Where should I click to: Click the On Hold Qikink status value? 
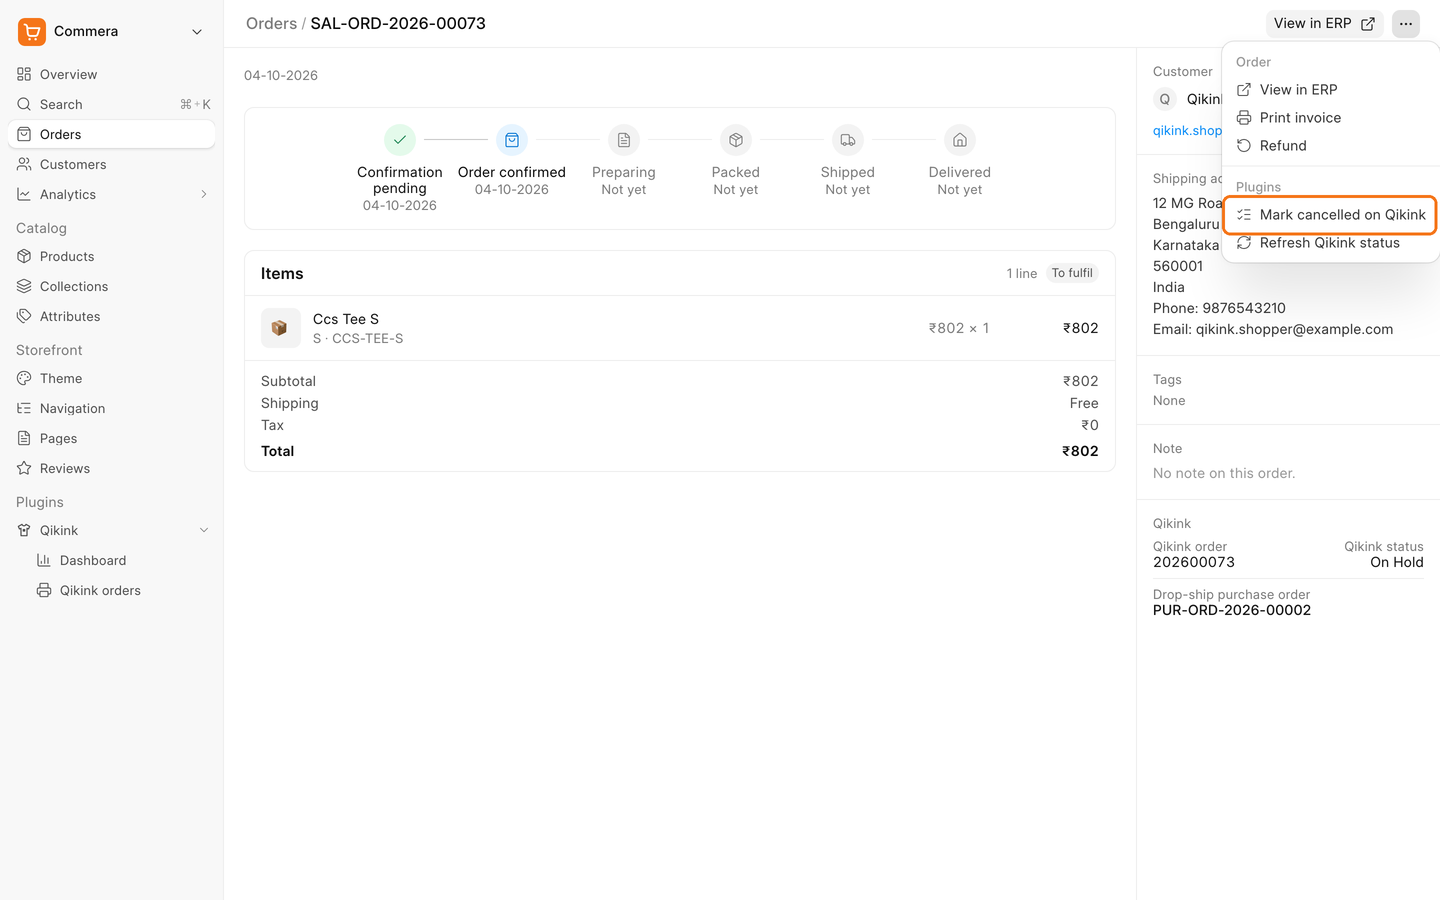click(1397, 562)
